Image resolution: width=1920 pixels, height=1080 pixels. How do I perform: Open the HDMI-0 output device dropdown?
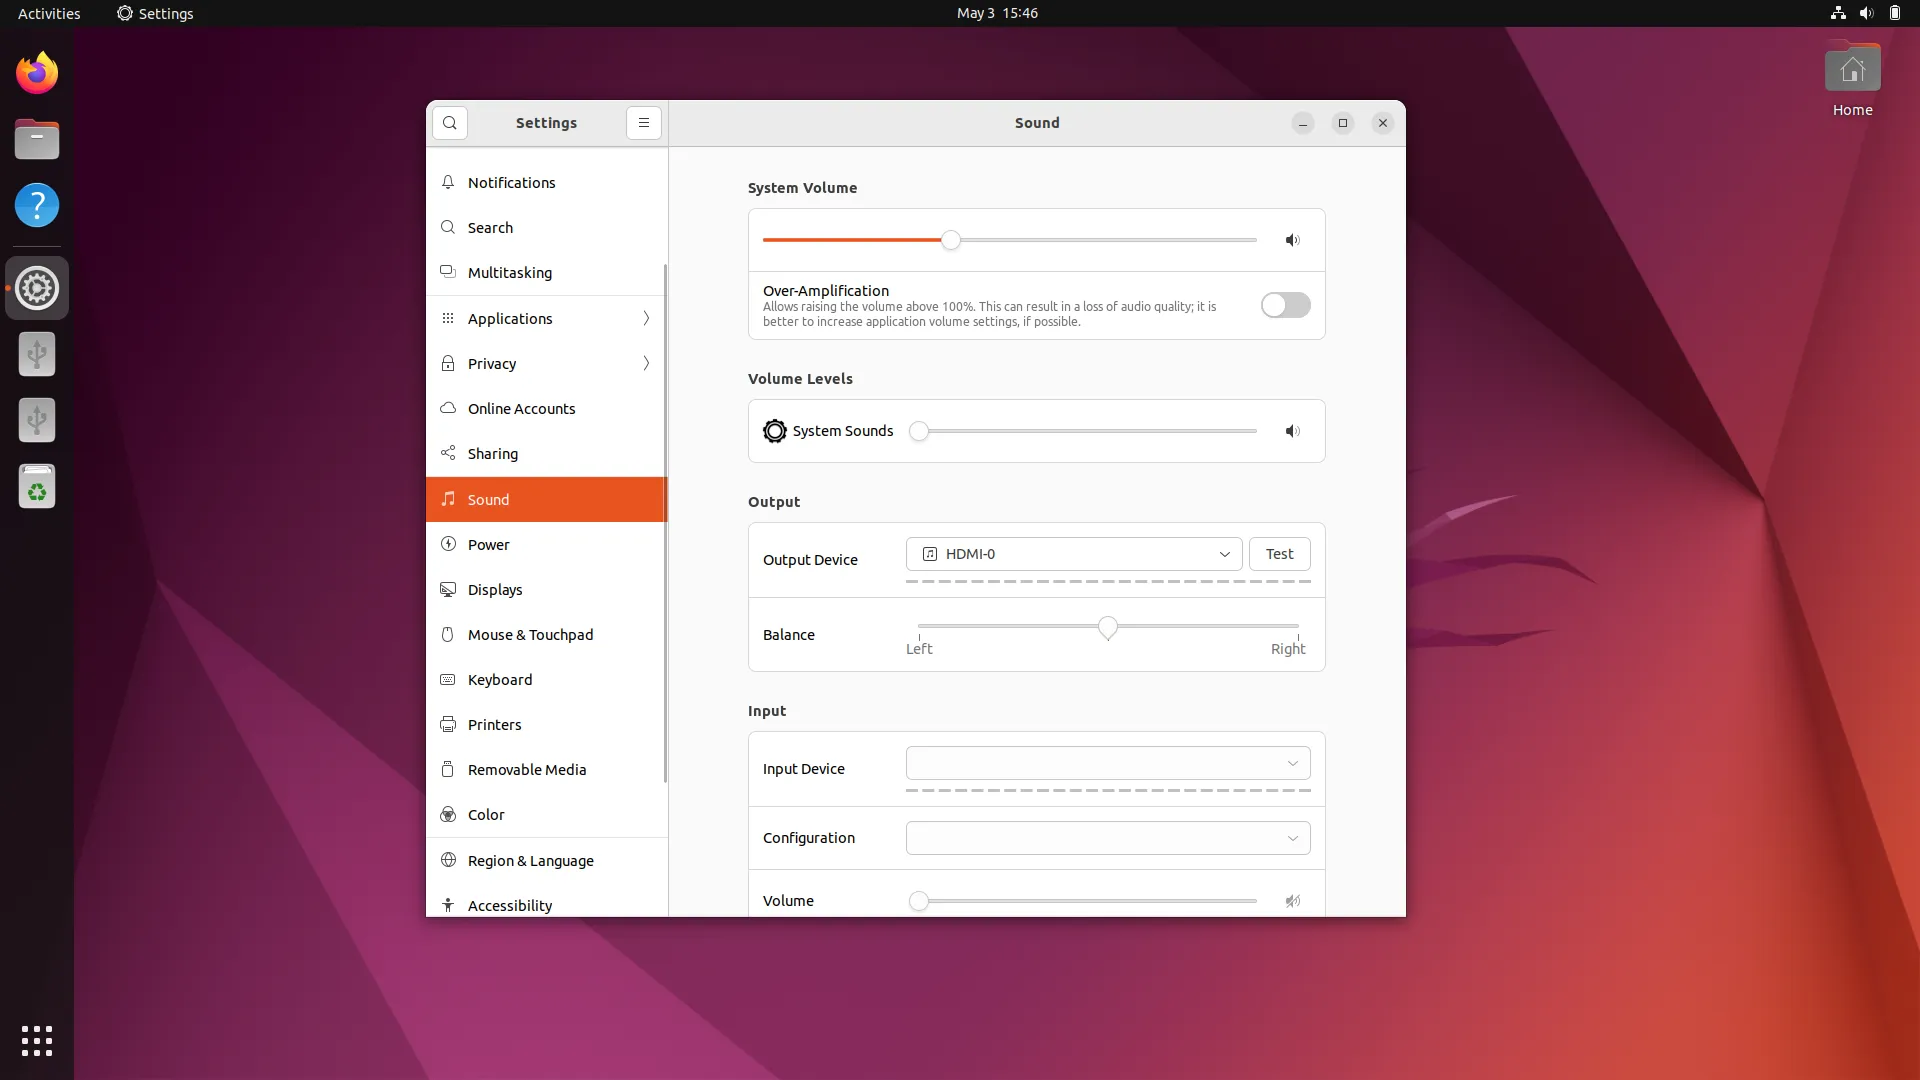[1074, 554]
